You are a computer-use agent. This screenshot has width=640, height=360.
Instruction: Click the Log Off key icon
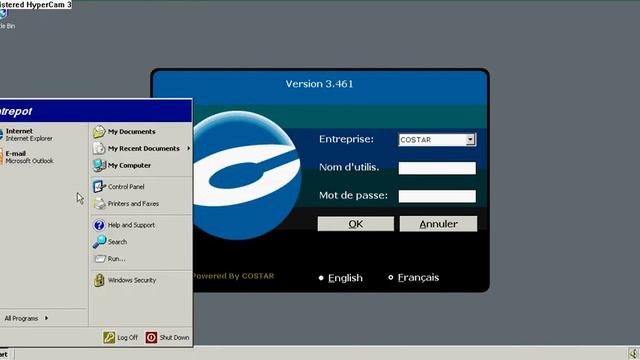tap(109, 337)
